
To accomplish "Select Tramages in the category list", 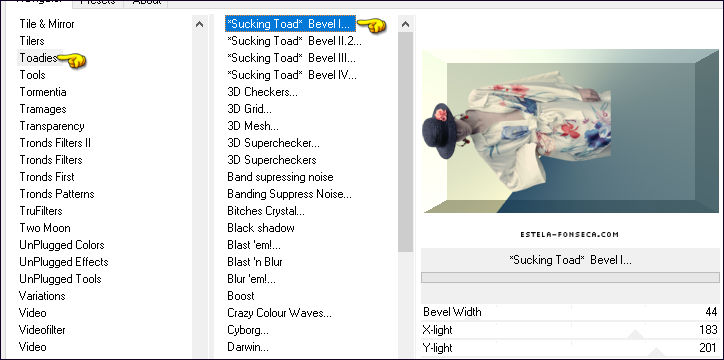I will coord(43,109).
